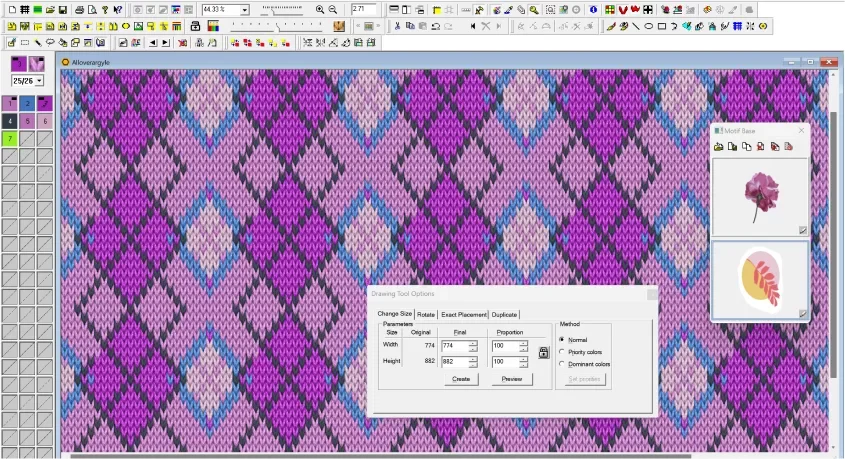
Task: Click the New document icon
Action: point(12,10)
